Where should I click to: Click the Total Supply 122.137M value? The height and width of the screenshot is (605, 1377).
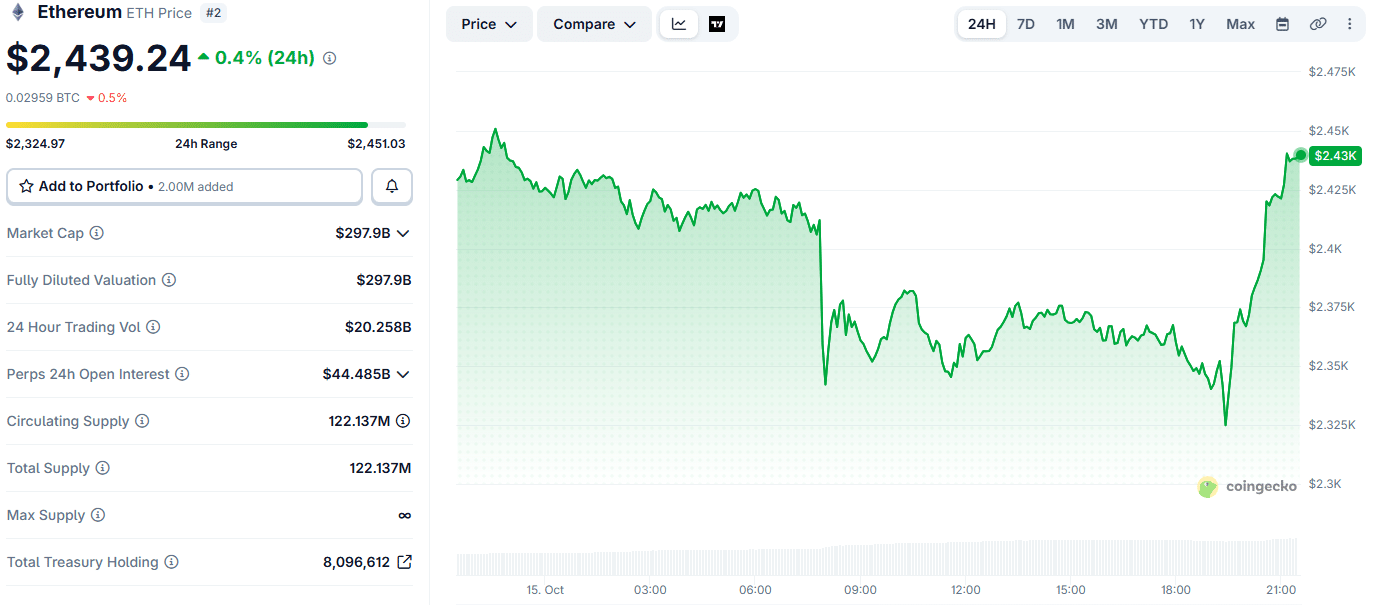pyautogui.click(x=380, y=468)
